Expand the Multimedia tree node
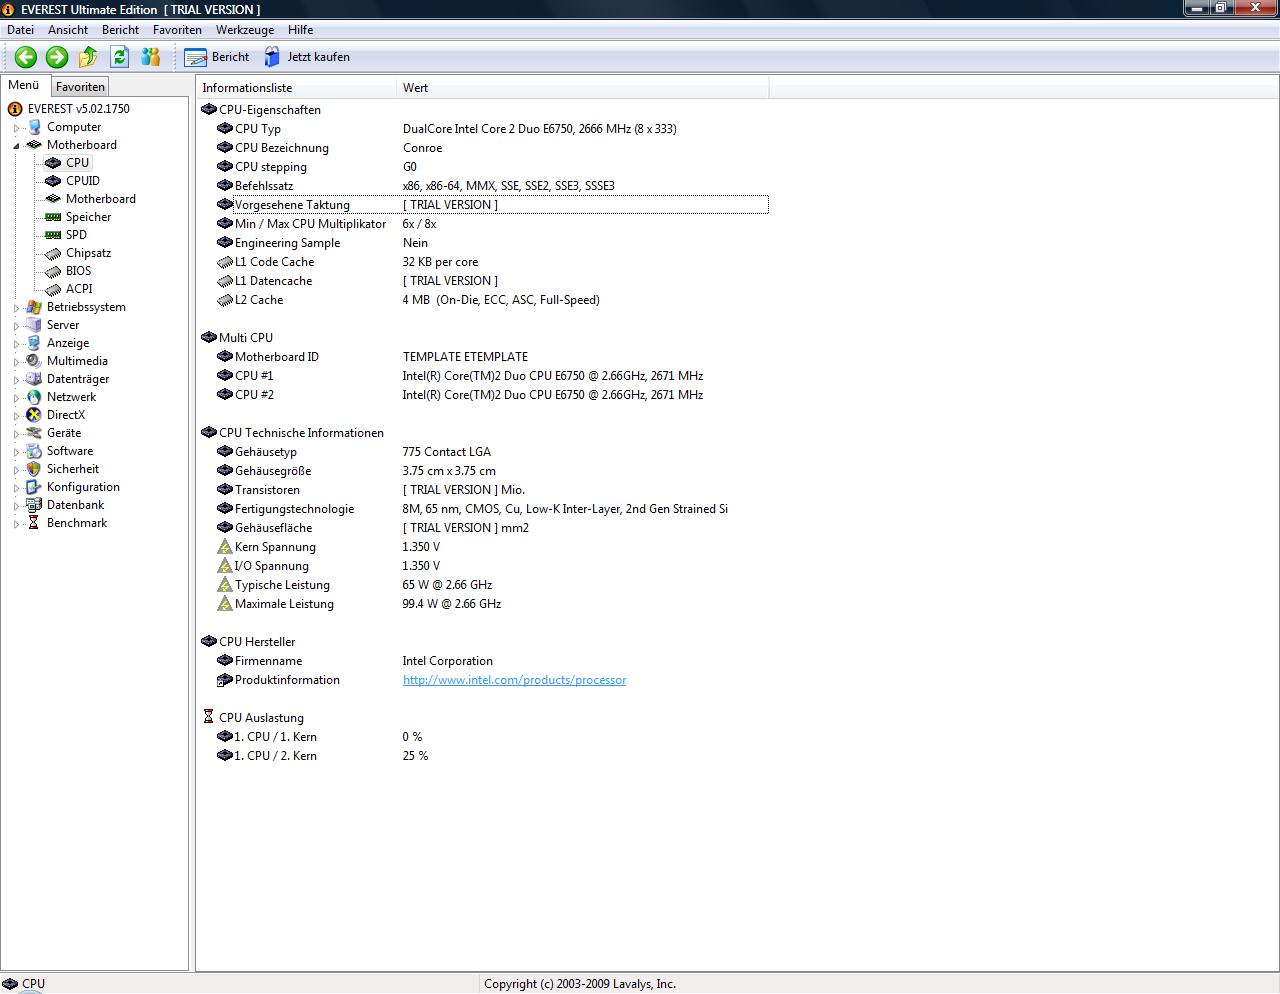The height and width of the screenshot is (994, 1280). tap(17, 362)
